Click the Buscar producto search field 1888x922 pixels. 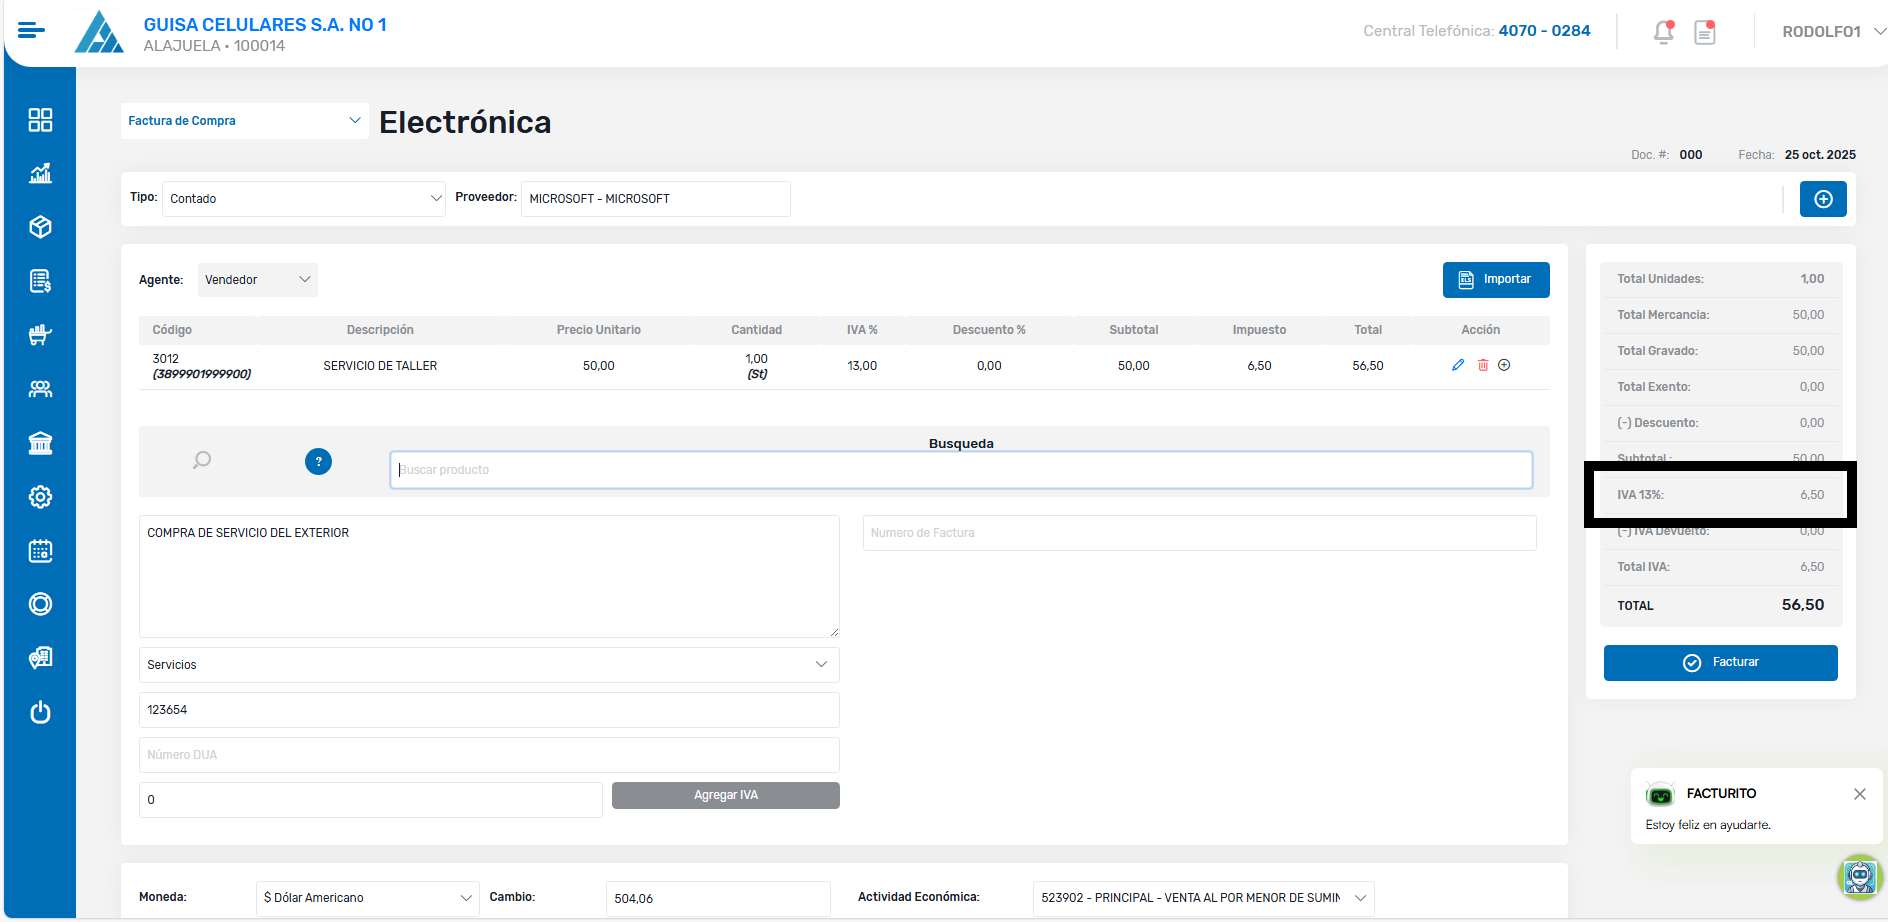tap(960, 470)
